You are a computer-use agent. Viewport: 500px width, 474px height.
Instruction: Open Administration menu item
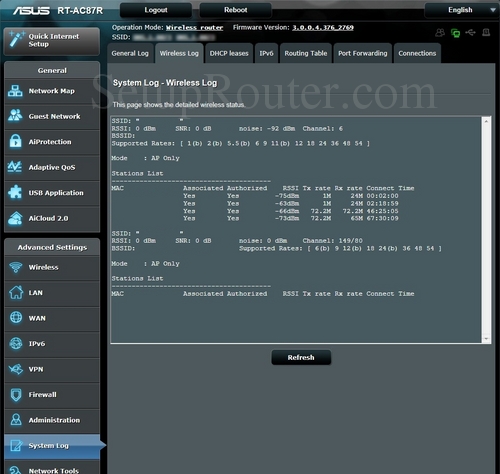[x=52, y=420]
